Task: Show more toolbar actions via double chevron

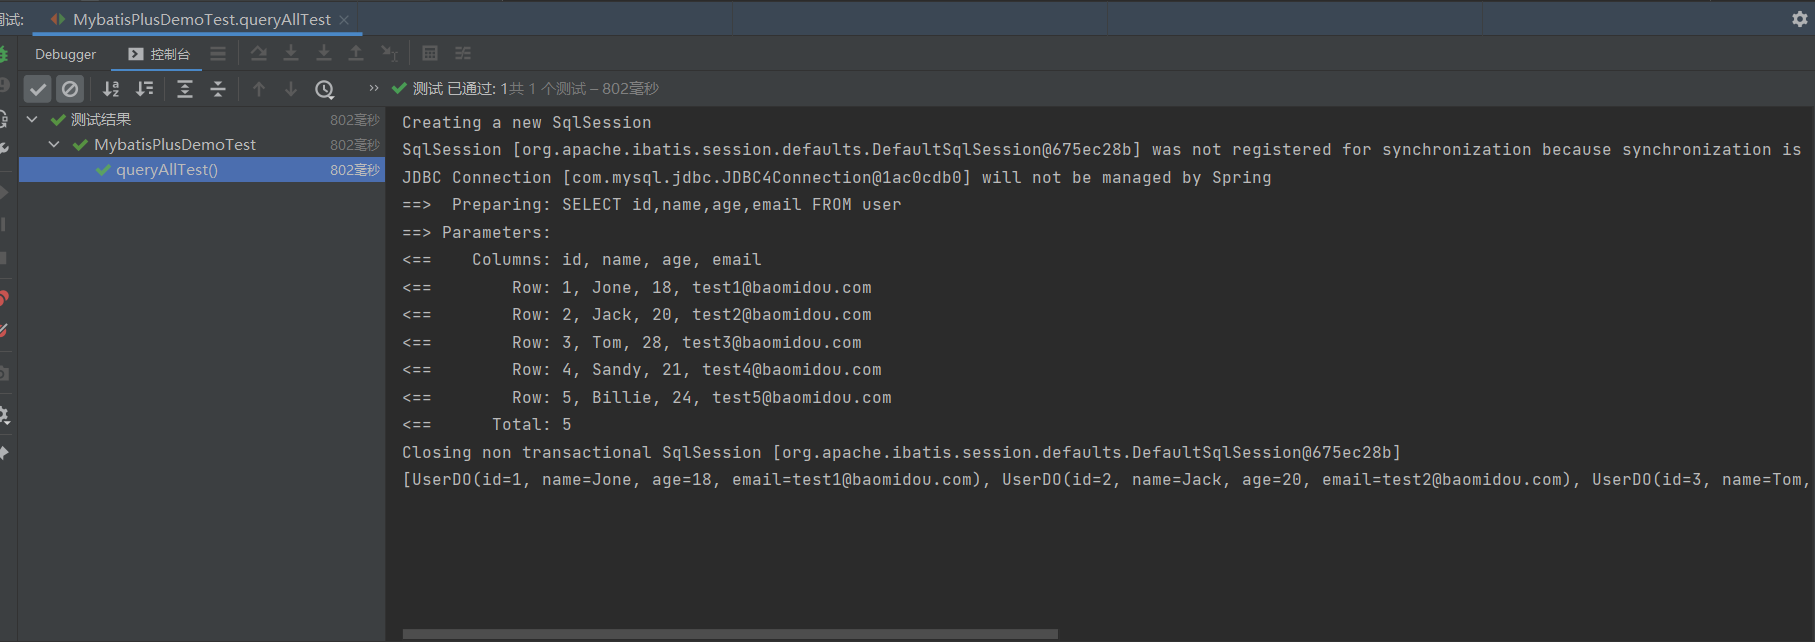Action: [x=374, y=88]
